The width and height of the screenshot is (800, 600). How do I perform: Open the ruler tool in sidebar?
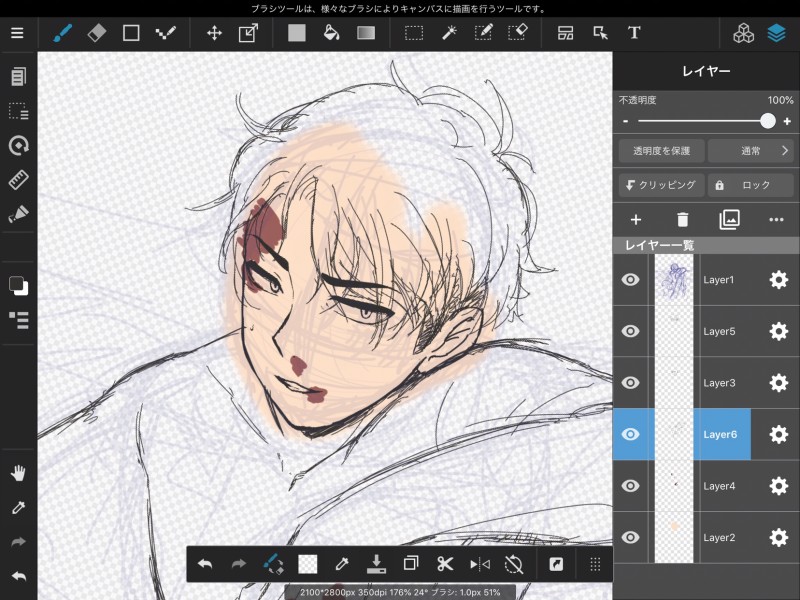(18, 180)
